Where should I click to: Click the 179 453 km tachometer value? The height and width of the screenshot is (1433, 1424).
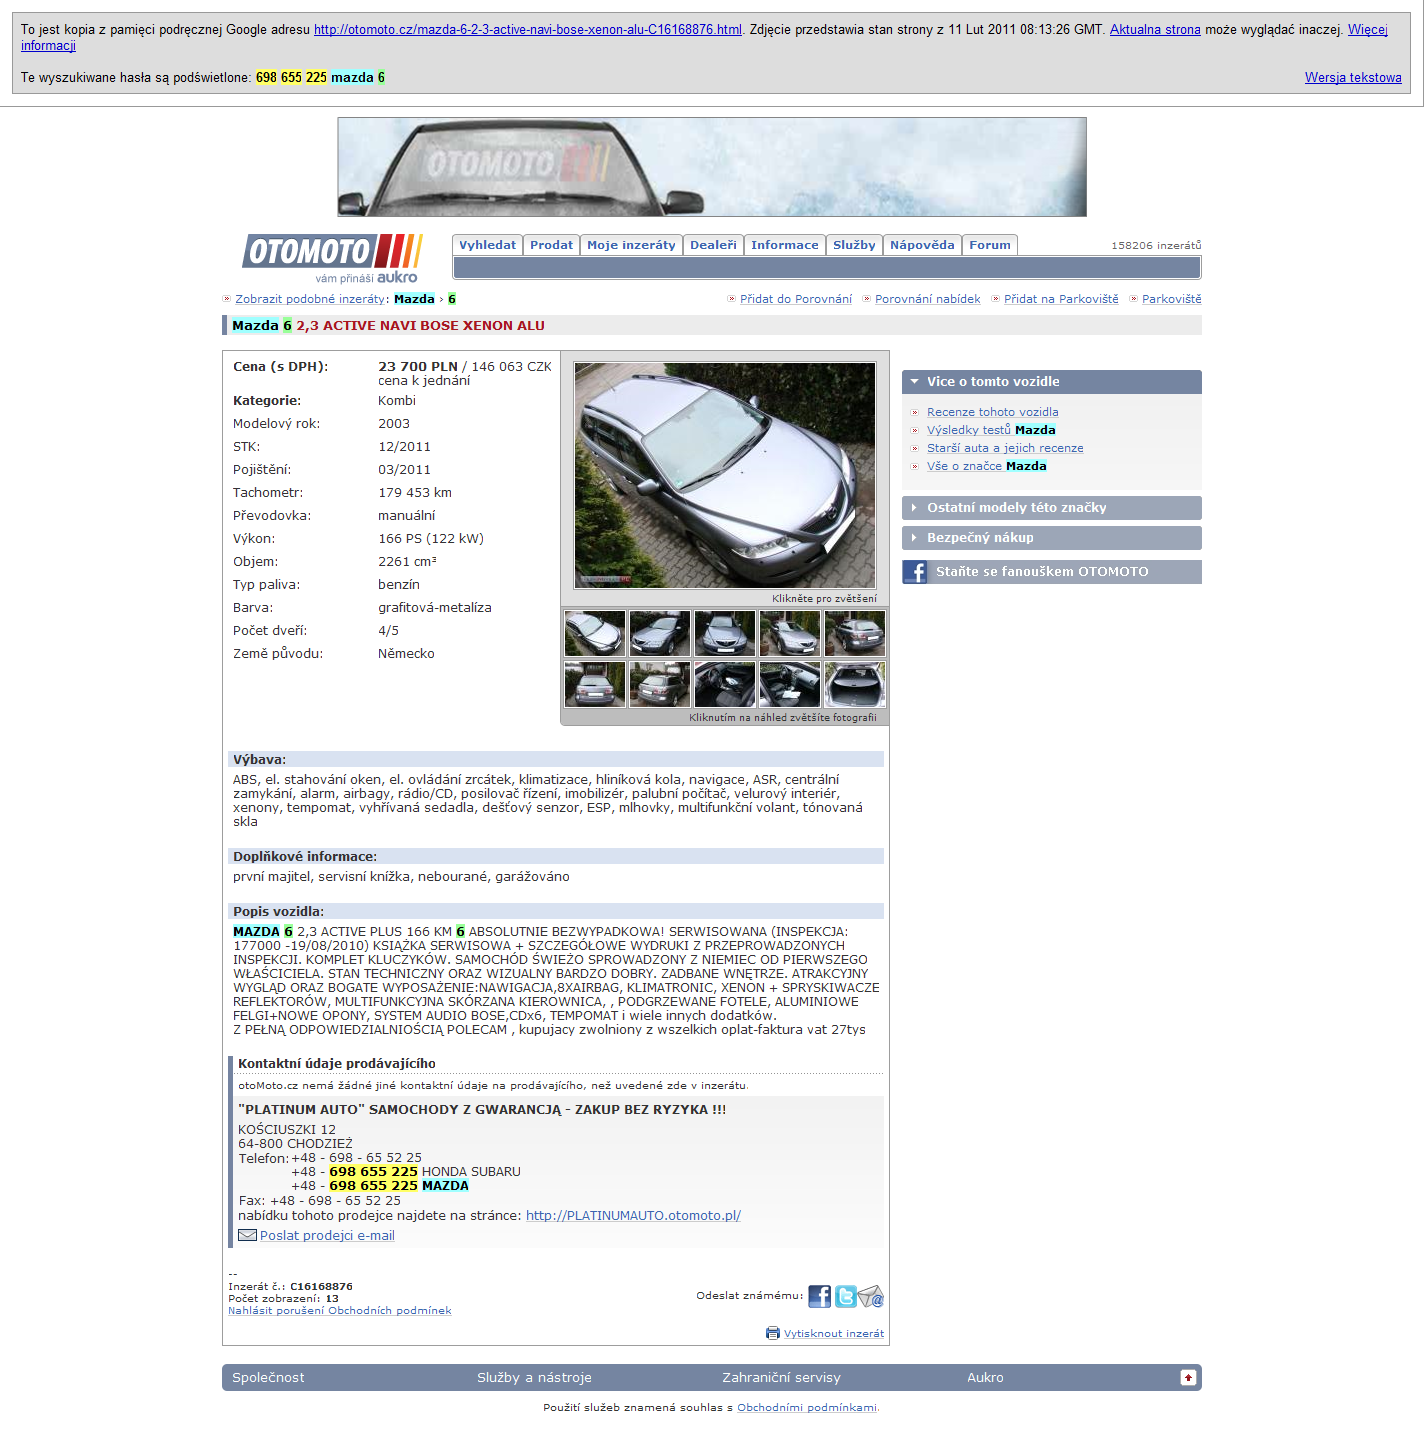[x=415, y=493]
